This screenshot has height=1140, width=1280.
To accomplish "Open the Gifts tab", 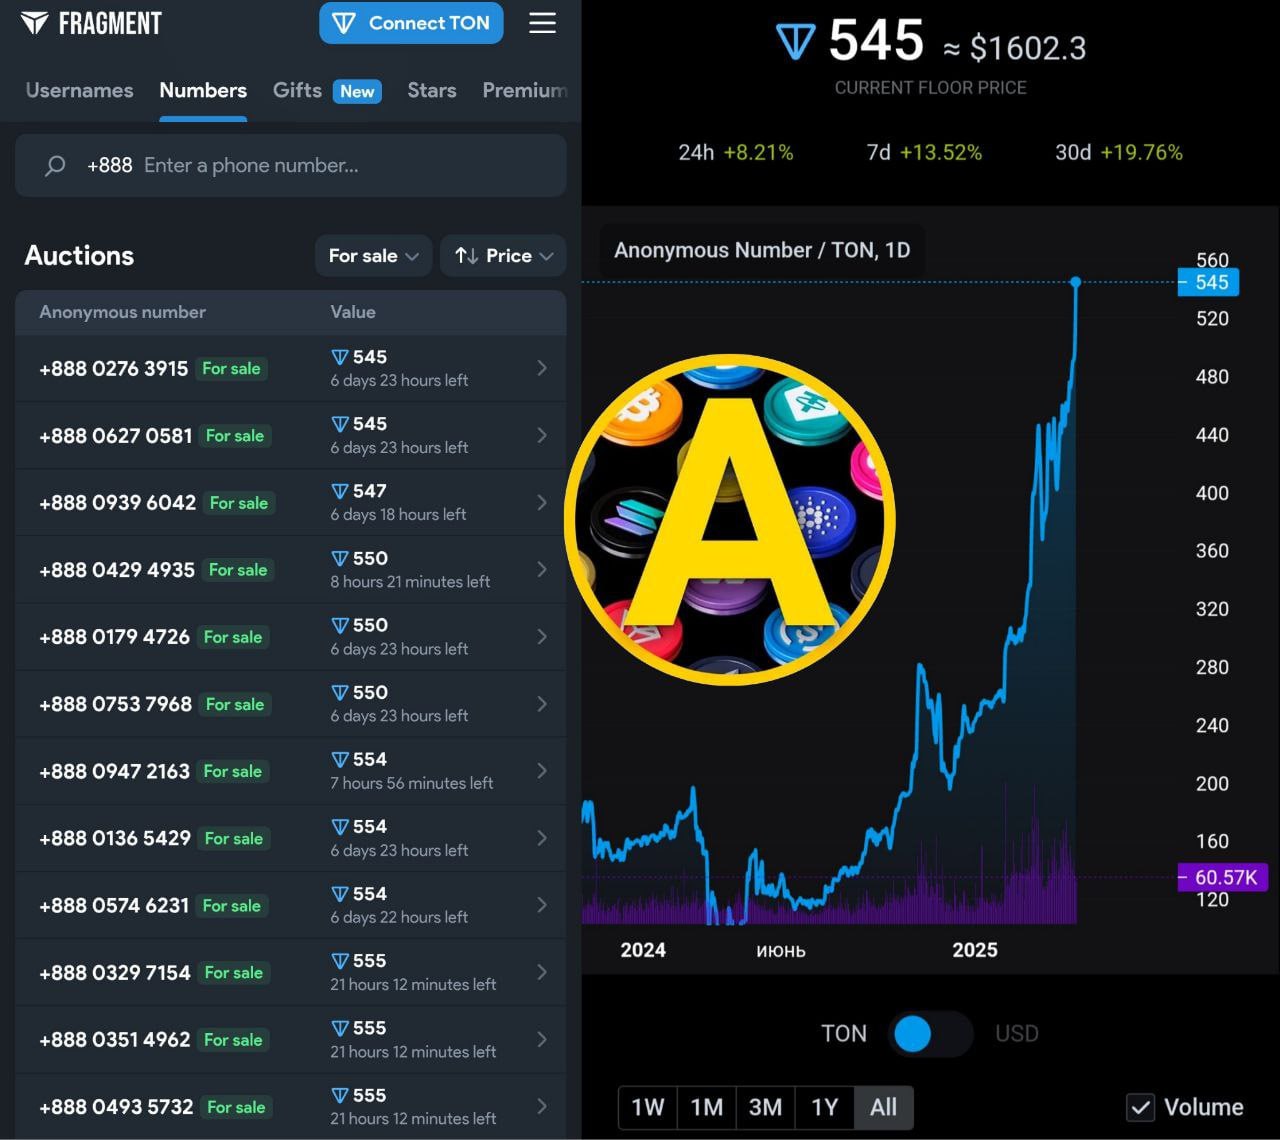I will 297,90.
